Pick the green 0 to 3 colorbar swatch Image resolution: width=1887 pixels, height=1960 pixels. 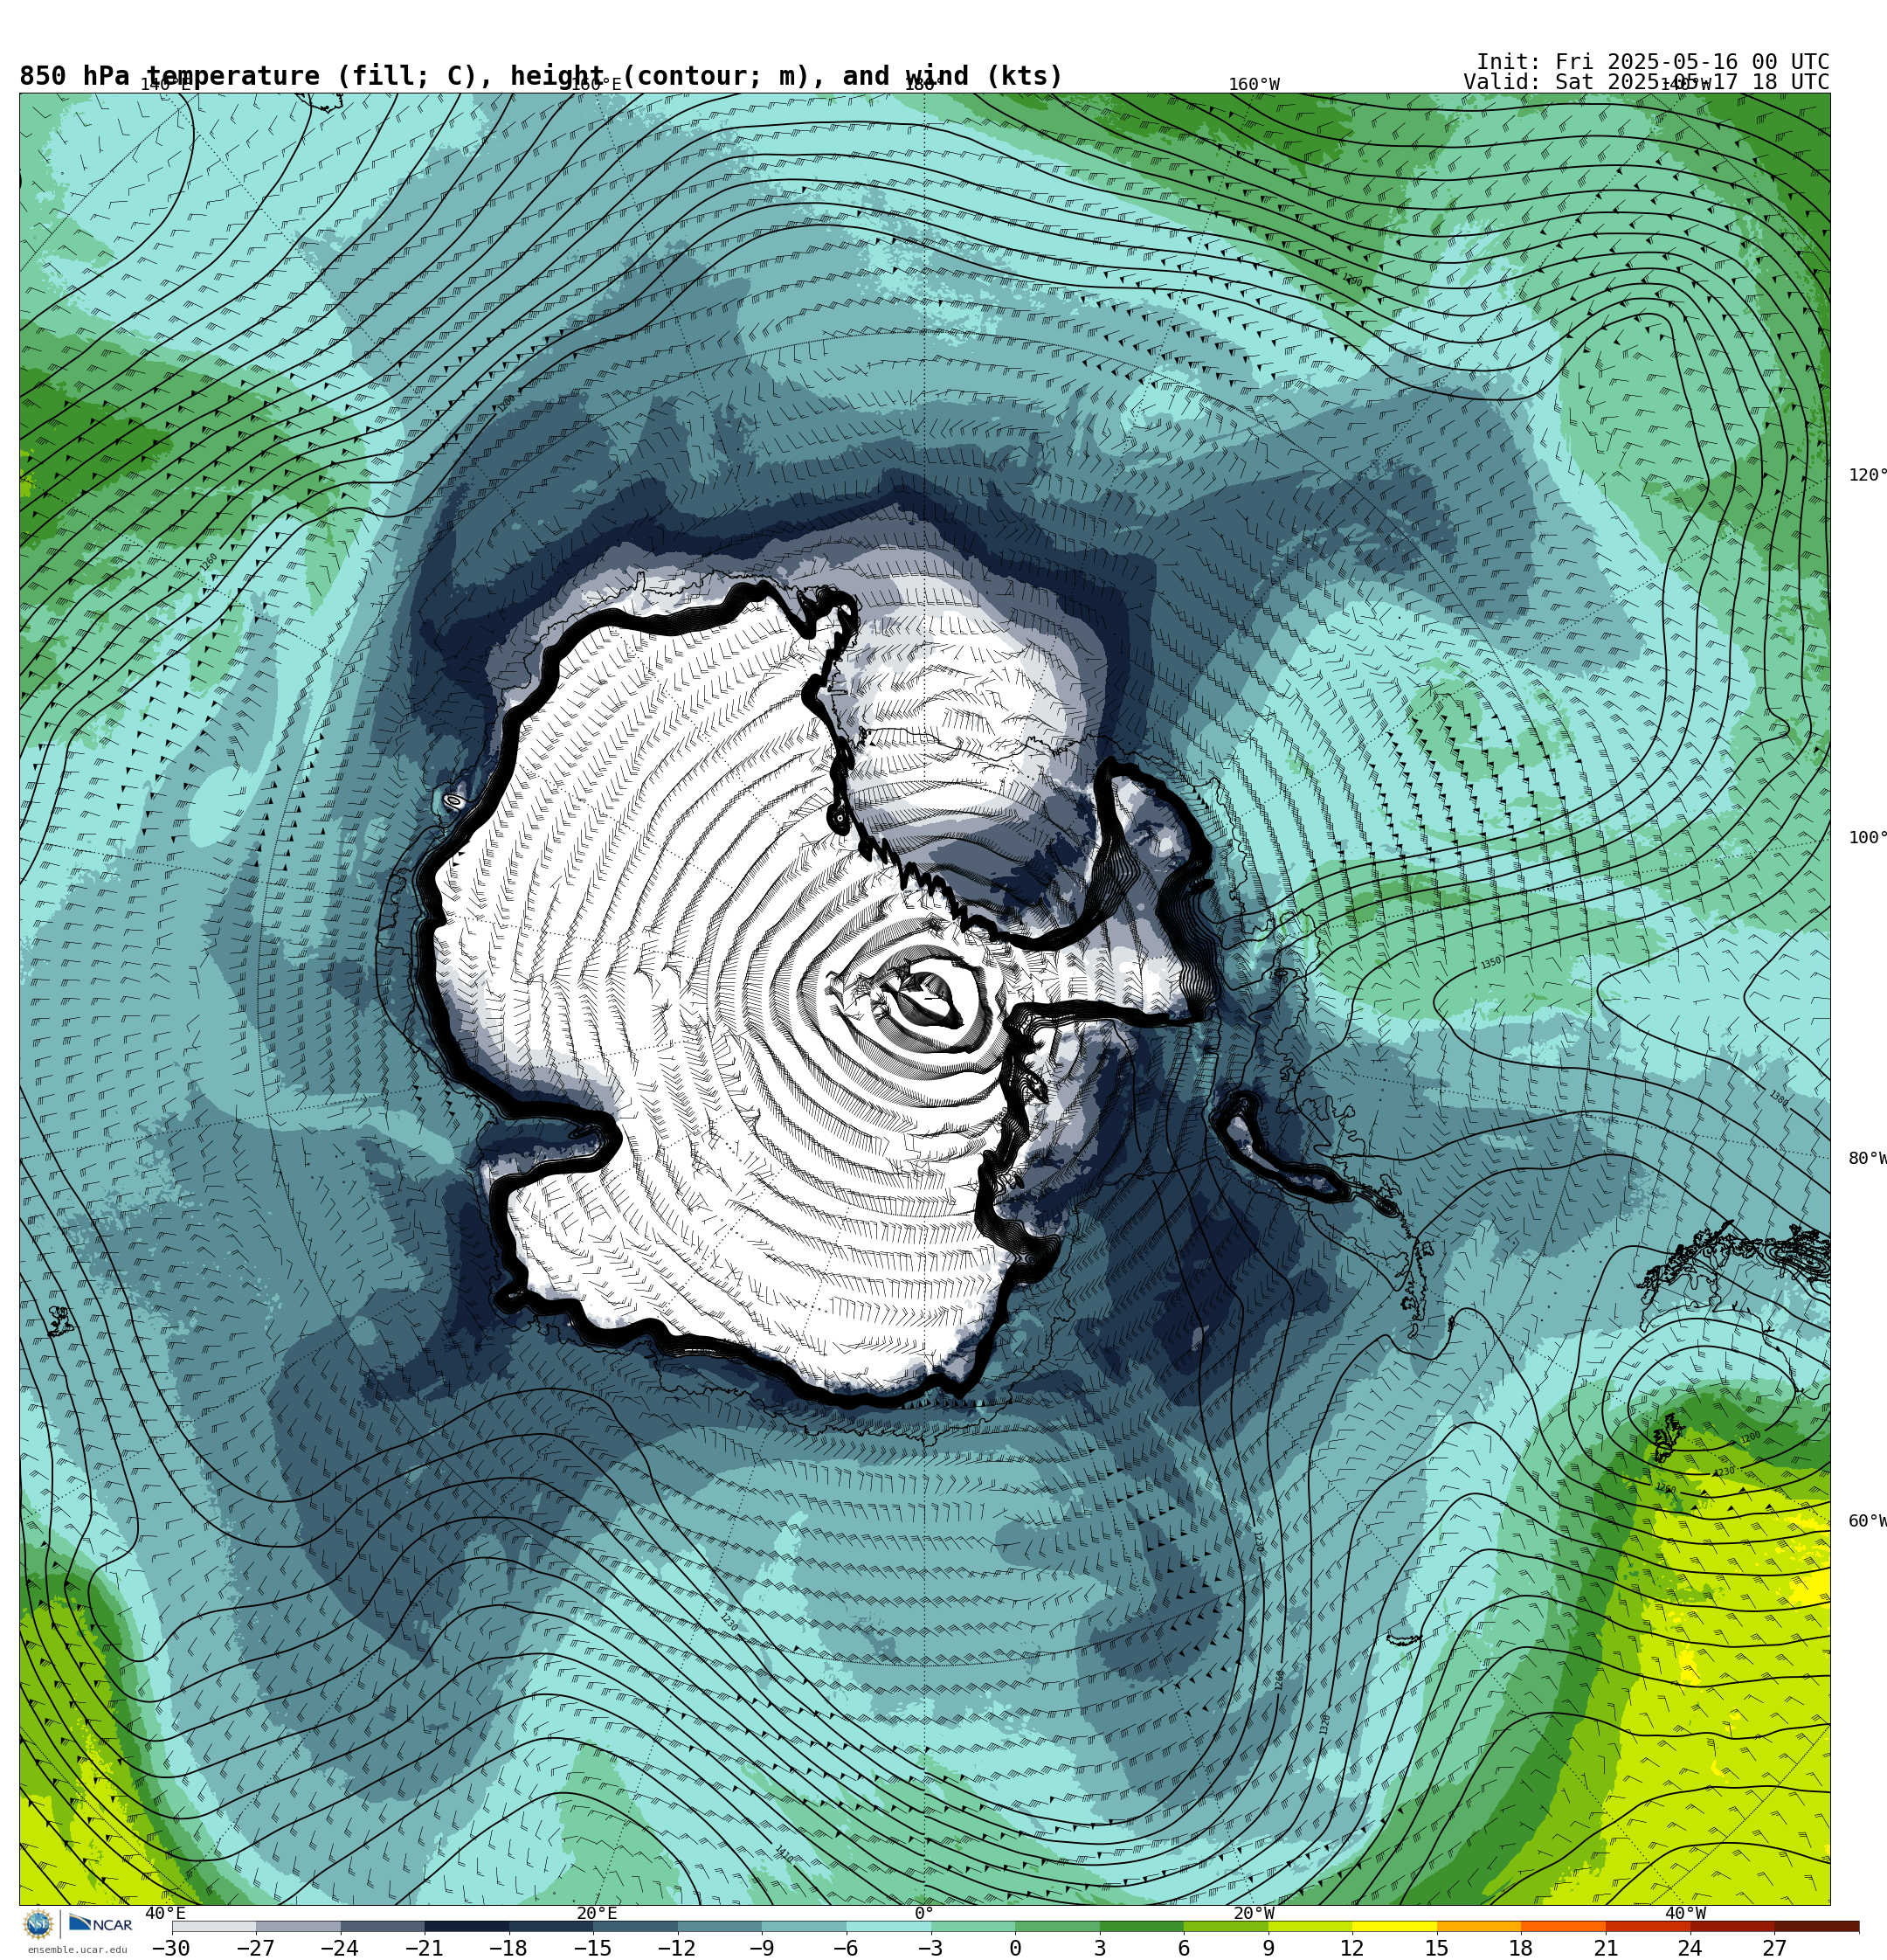(1057, 1927)
